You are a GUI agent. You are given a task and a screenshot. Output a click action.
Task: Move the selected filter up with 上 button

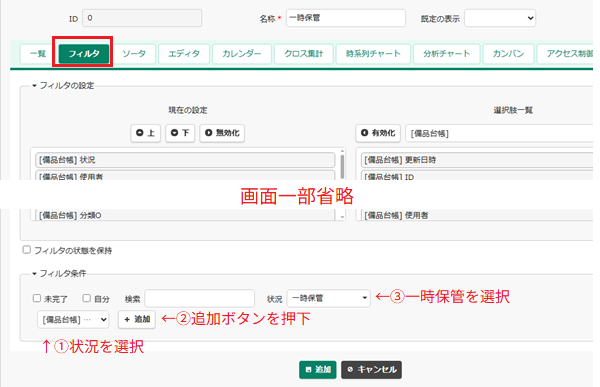(145, 133)
